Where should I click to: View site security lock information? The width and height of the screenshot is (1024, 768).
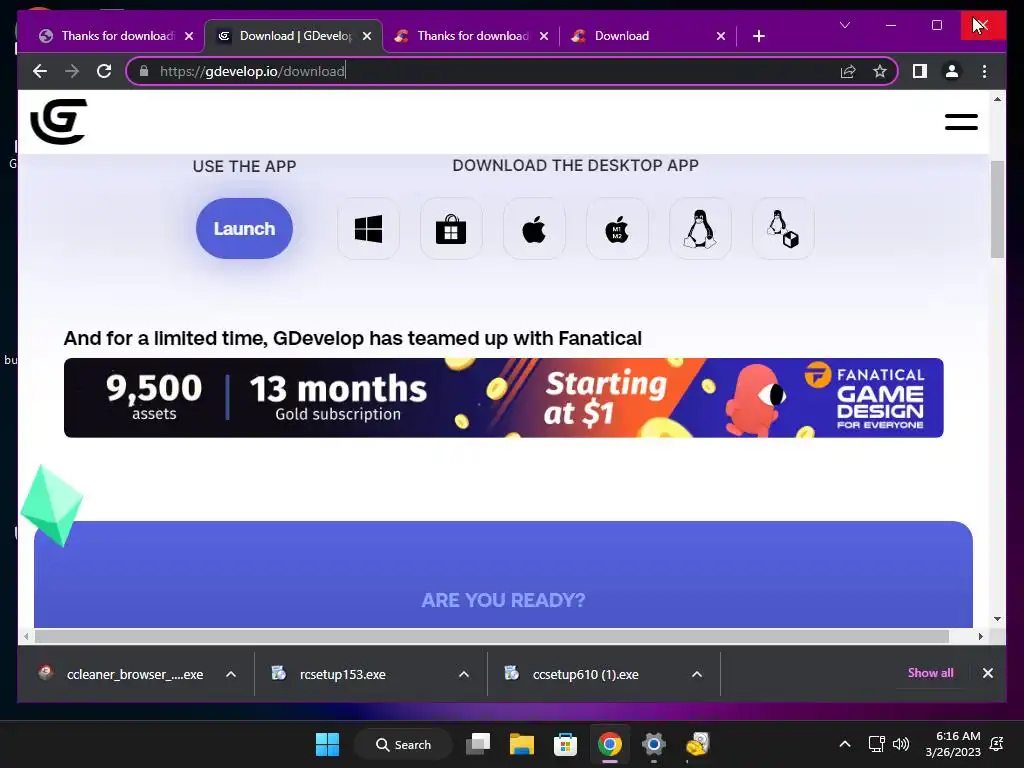[144, 71]
